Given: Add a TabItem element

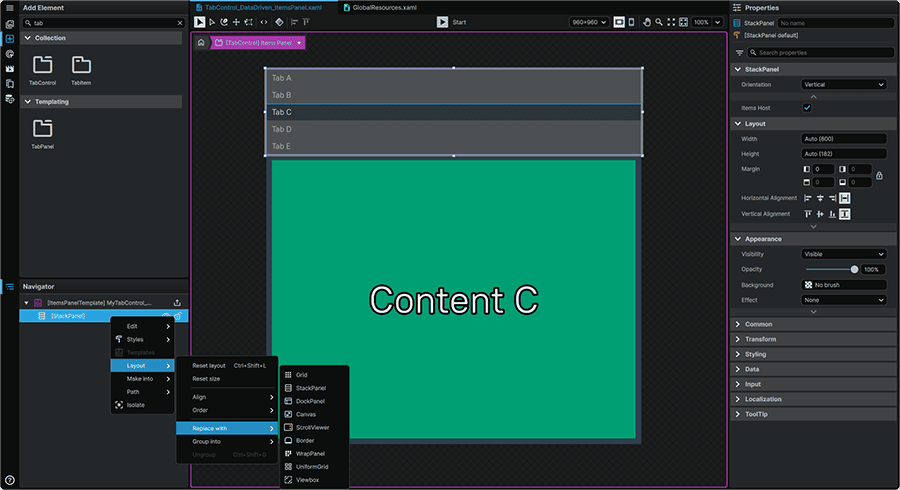Looking at the screenshot, I should 81,70.
